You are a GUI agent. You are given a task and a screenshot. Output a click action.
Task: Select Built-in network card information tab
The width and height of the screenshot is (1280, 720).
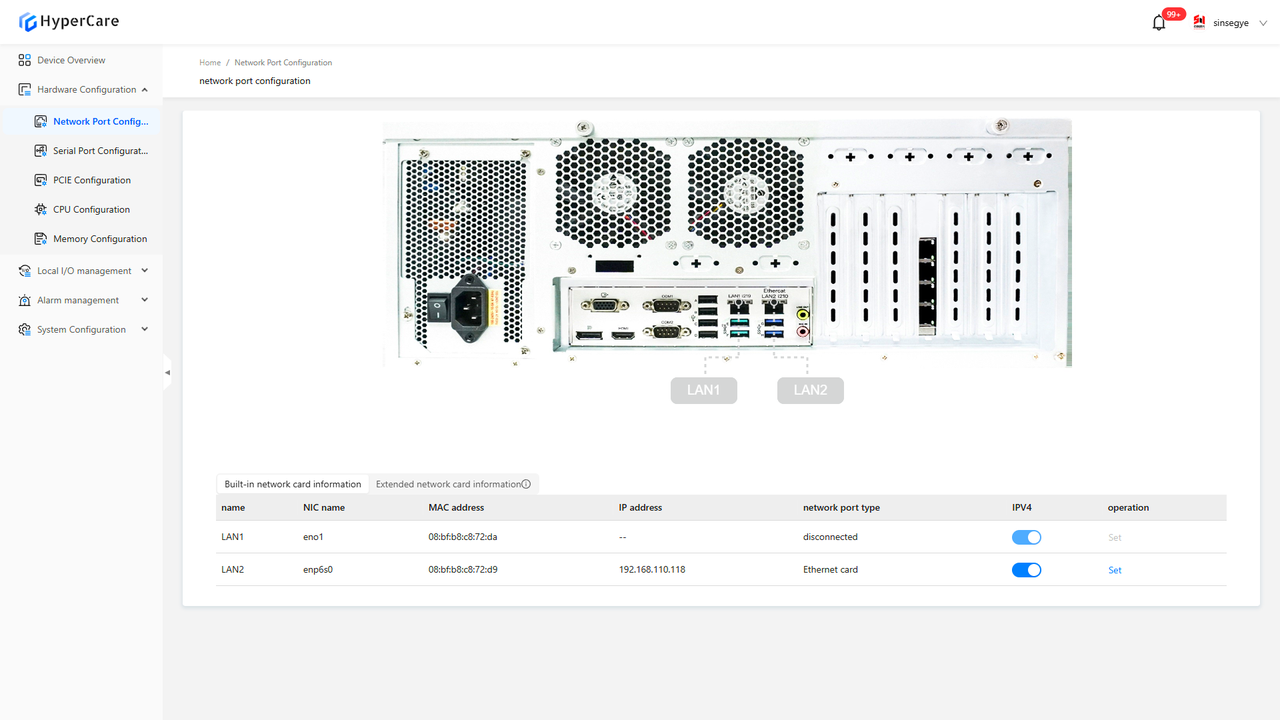[x=292, y=484]
